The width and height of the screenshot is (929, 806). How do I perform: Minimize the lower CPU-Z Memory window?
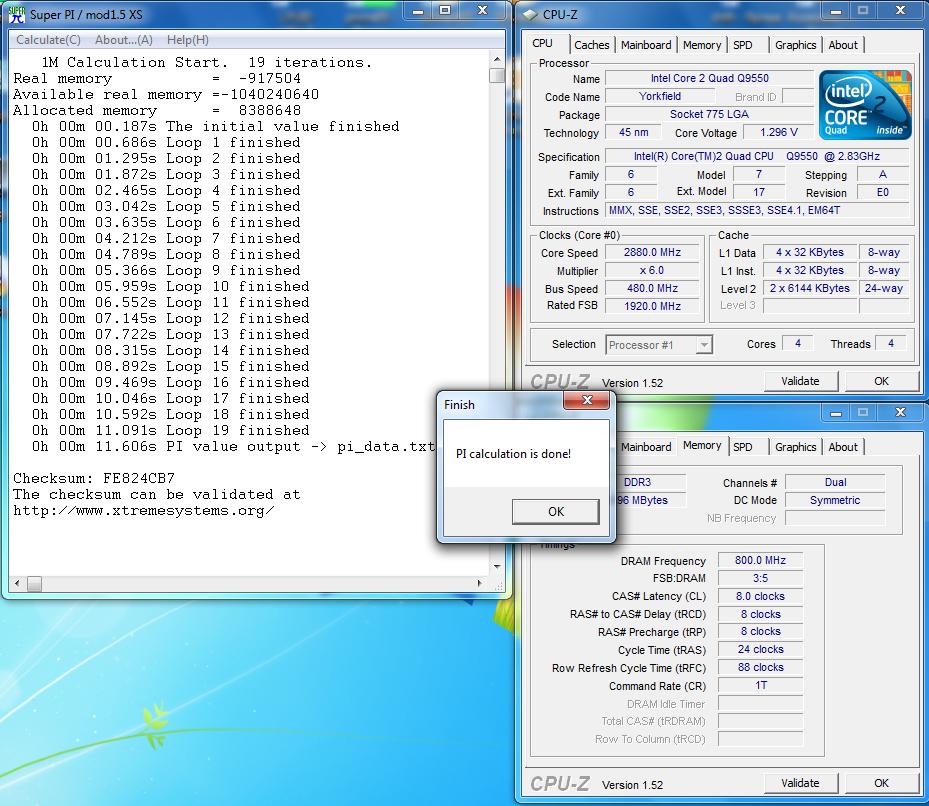point(836,413)
